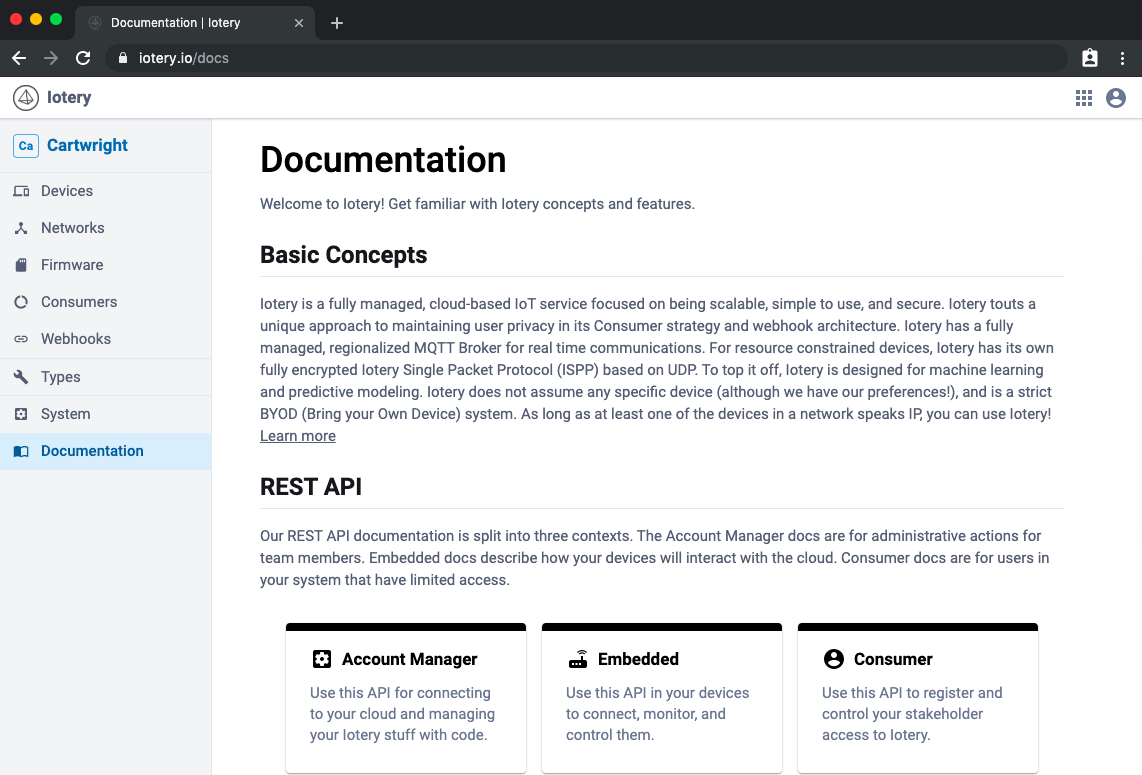Select the Documentation | Iotery browser tab
The height and width of the screenshot is (775, 1142).
coord(194,23)
